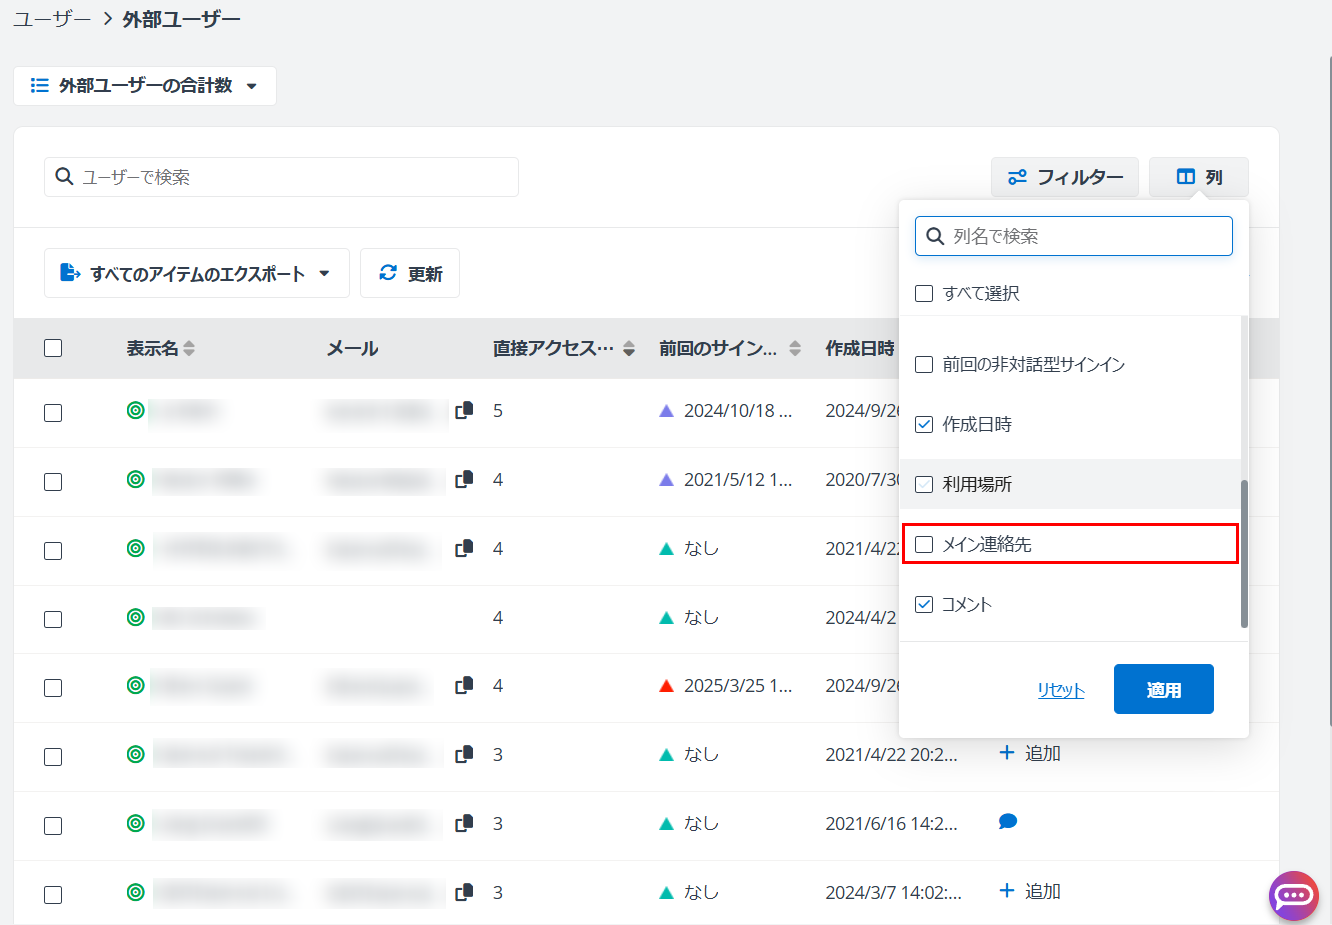Screen dimensions: 1332x925
Task: Click the green status icon in the first user row
Action: click(136, 410)
